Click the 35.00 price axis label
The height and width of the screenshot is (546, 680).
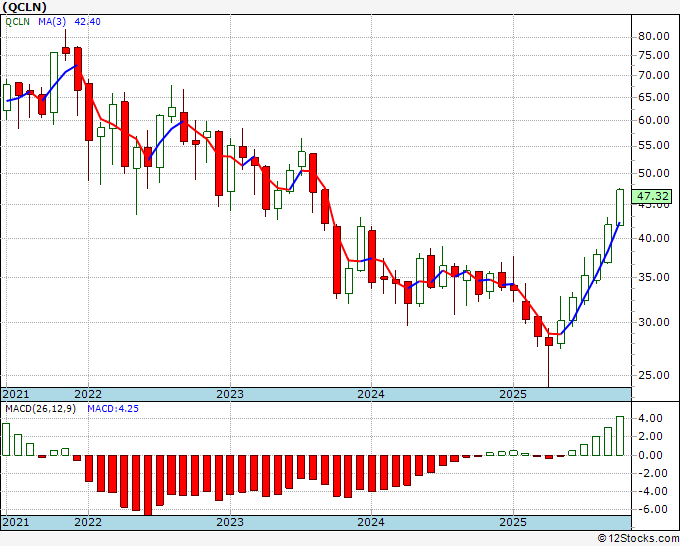point(654,277)
